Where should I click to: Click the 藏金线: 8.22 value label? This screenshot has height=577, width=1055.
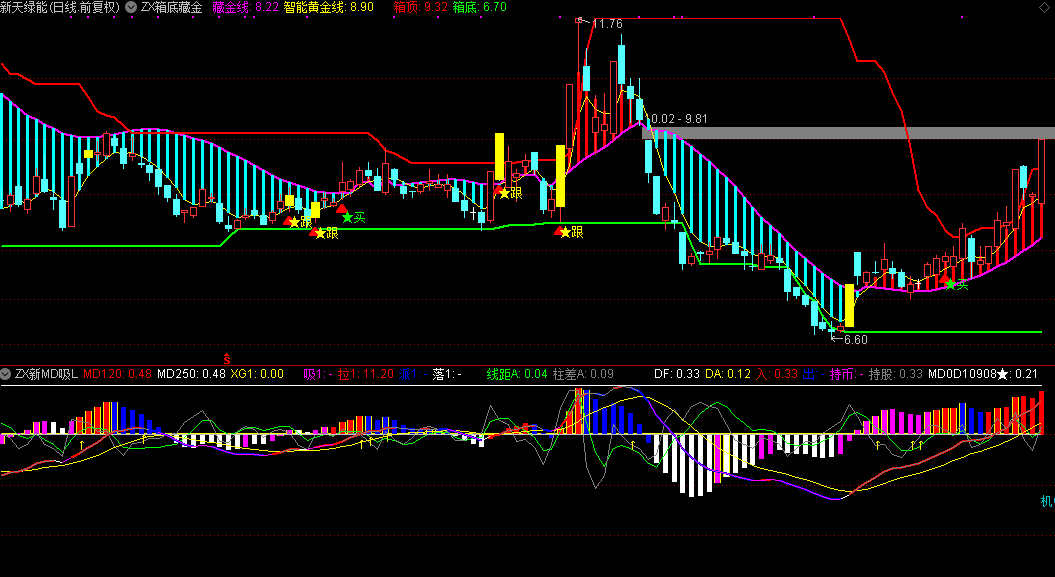pos(246,7)
